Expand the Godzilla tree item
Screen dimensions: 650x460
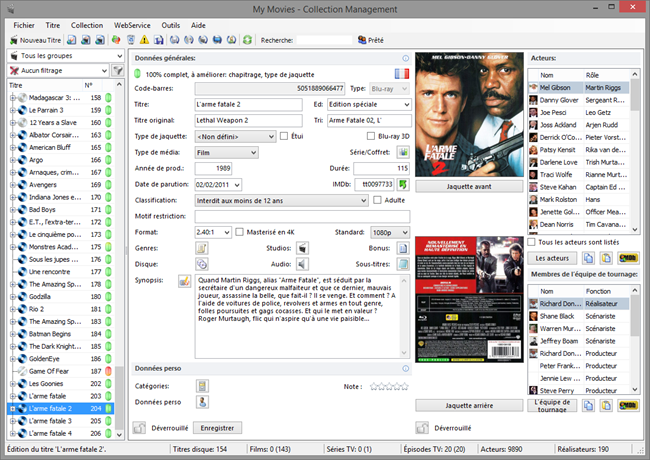[13, 297]
